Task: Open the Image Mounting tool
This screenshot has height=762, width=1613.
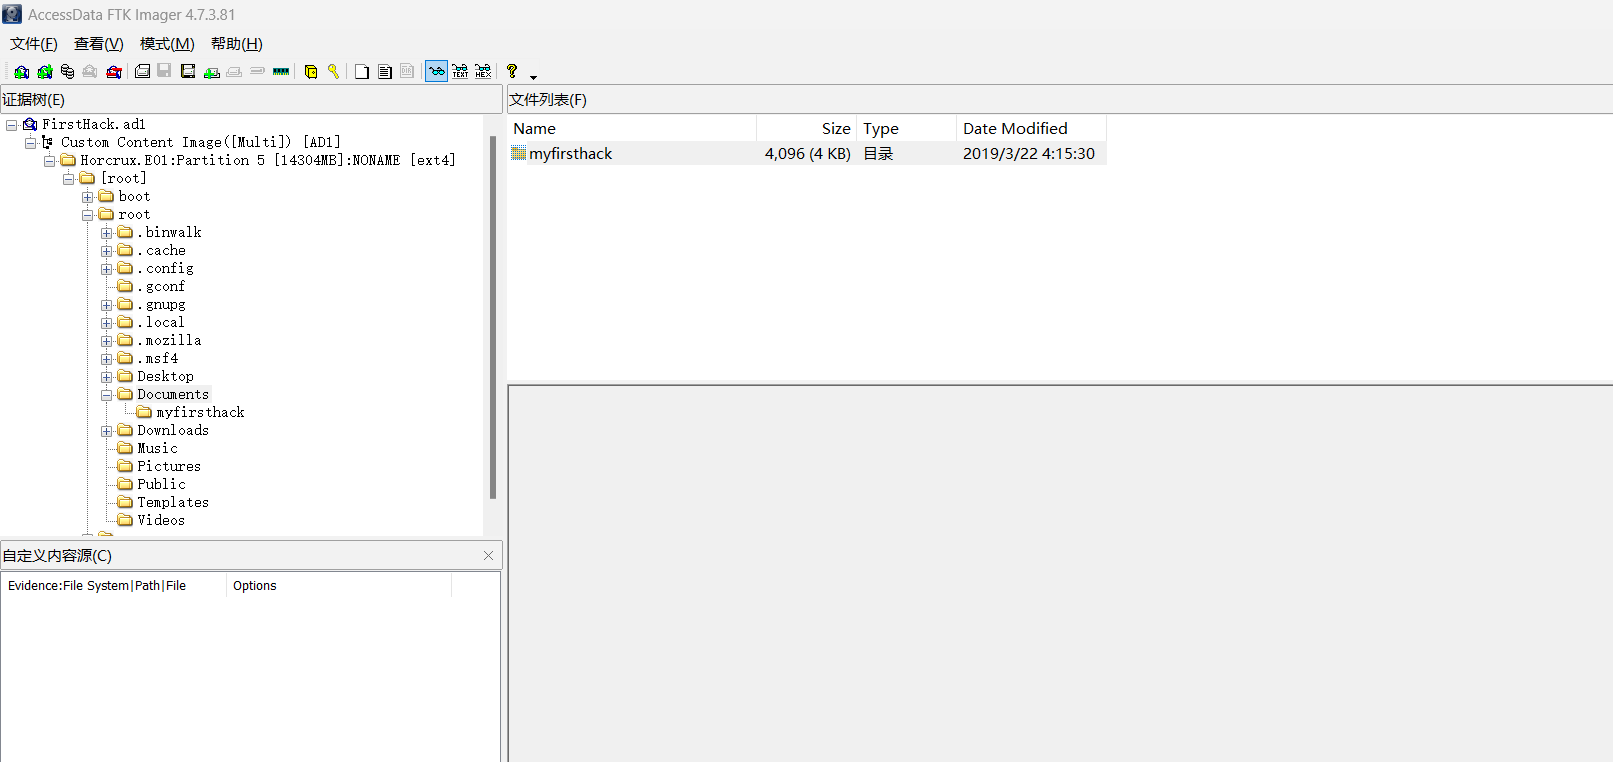Action: [x=67, y=71]
